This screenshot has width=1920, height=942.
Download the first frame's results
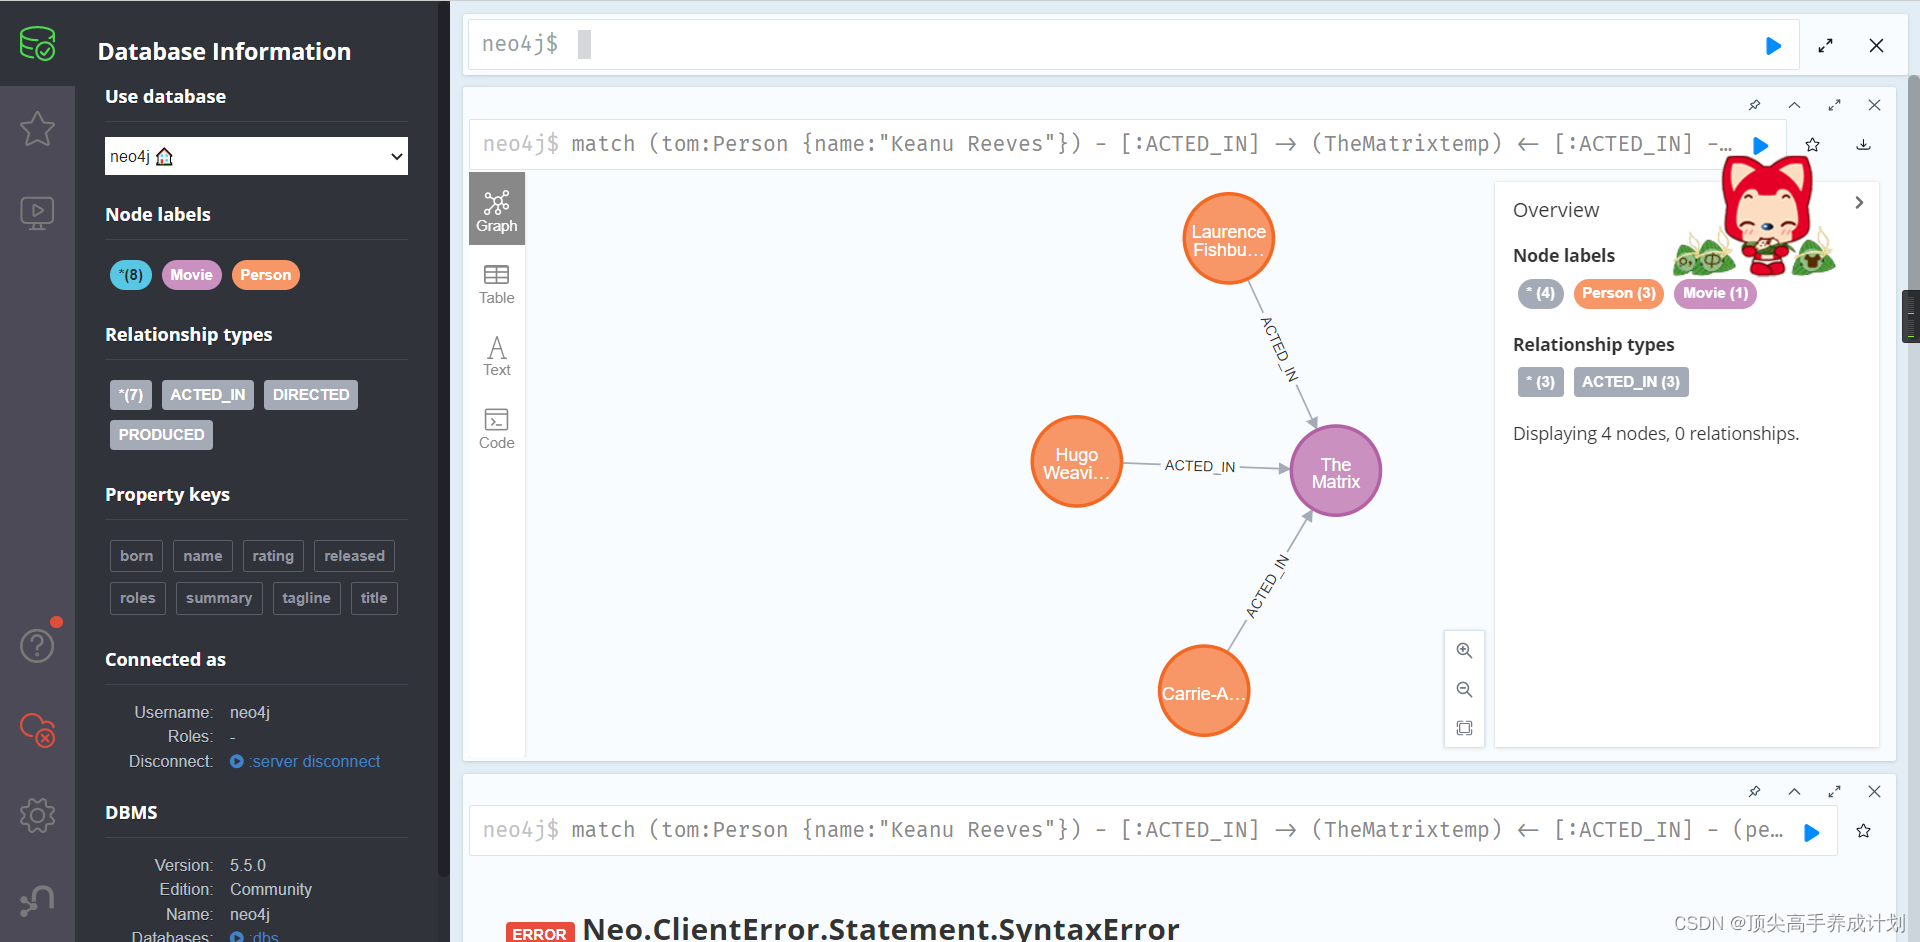tap(1863, 145)
